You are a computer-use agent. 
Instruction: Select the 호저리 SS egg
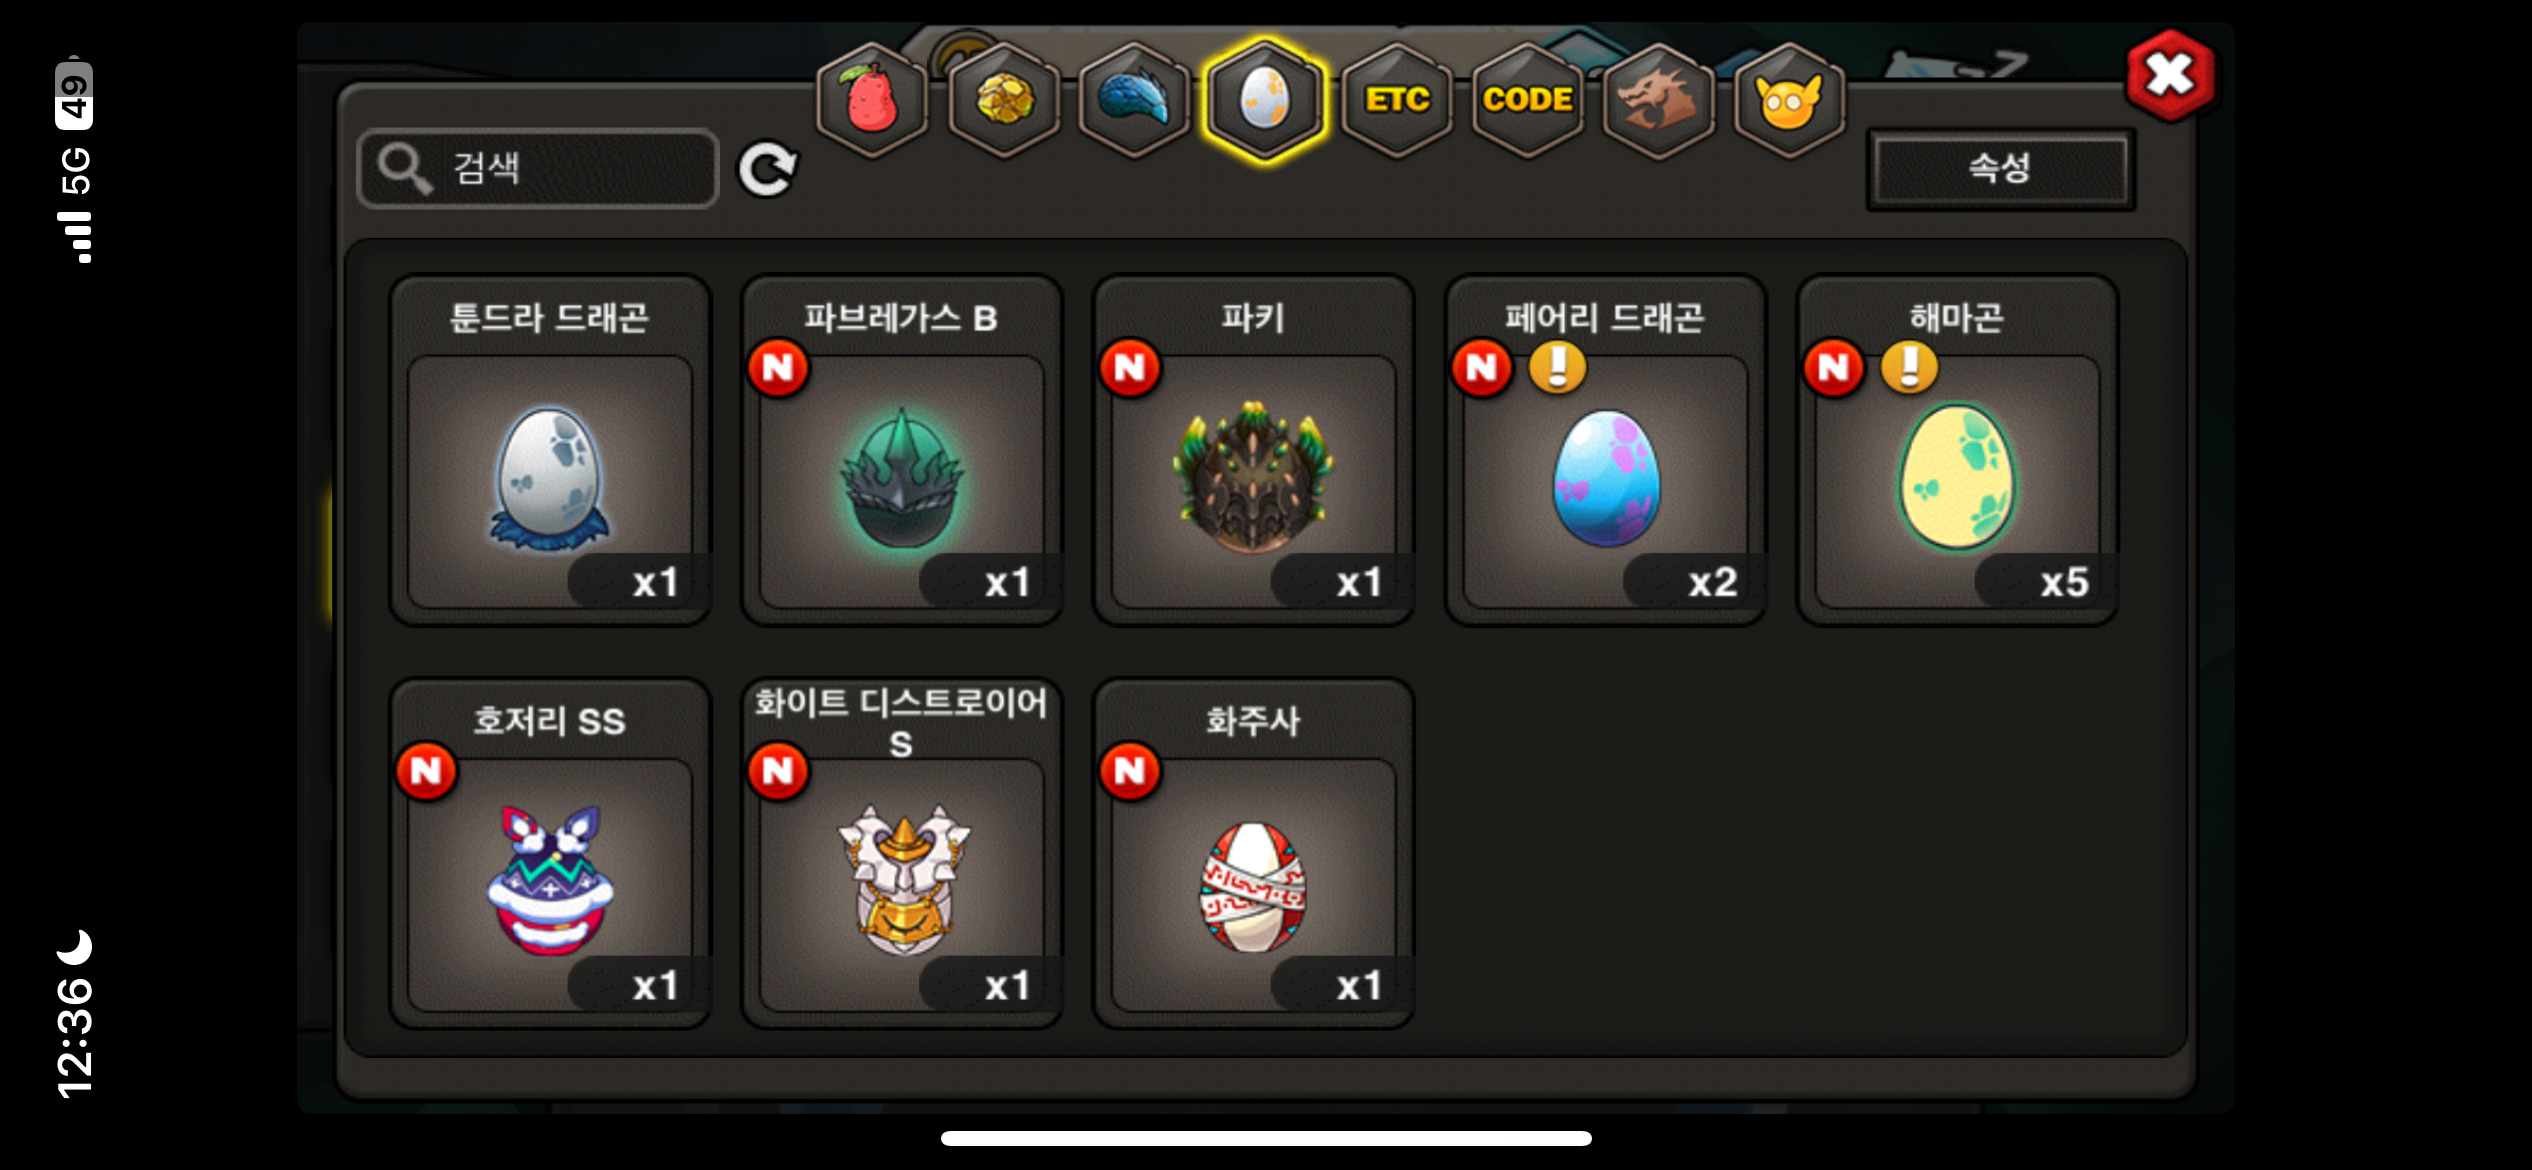pos(550,853)
